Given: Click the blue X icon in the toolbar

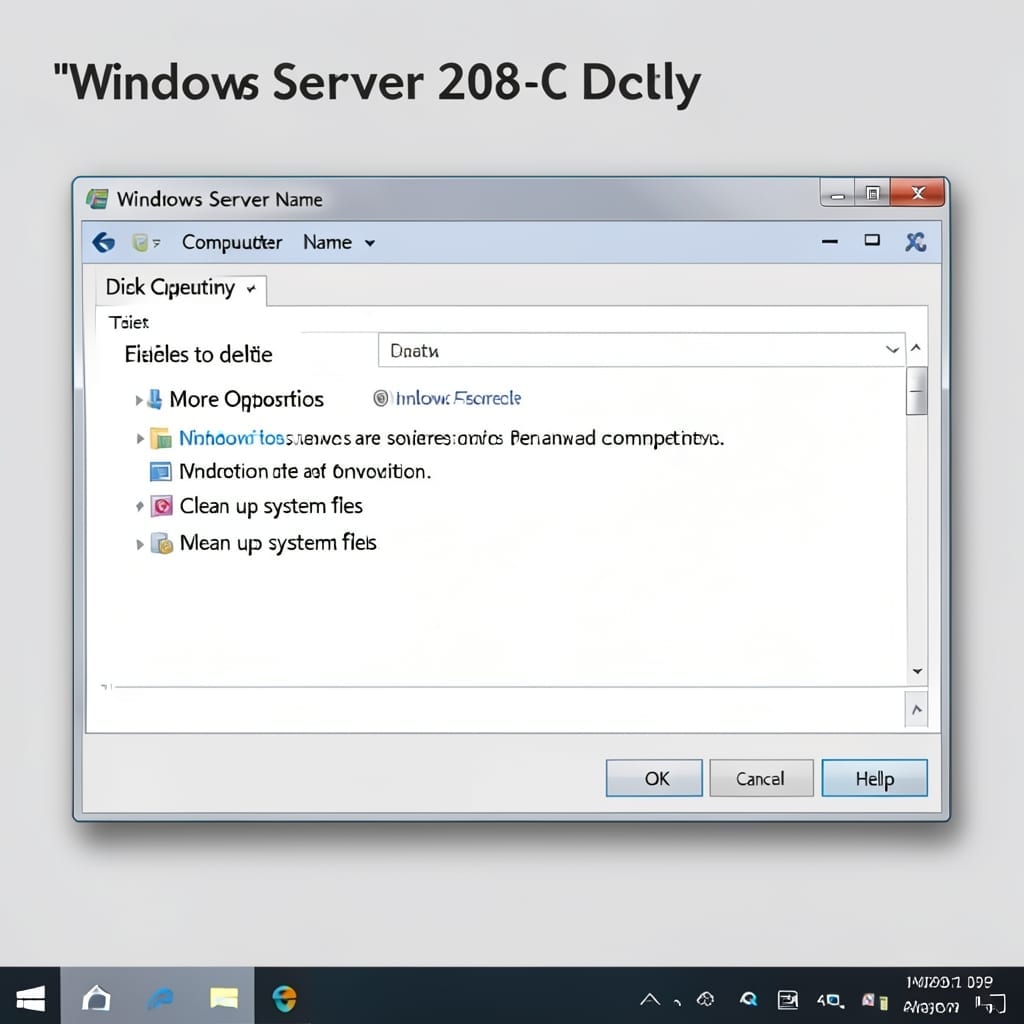Looking at the screenshot, I should [916, 242].
